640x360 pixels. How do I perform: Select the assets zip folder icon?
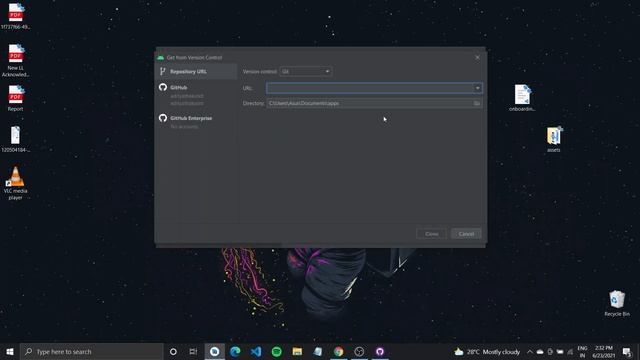click(554, 139)
